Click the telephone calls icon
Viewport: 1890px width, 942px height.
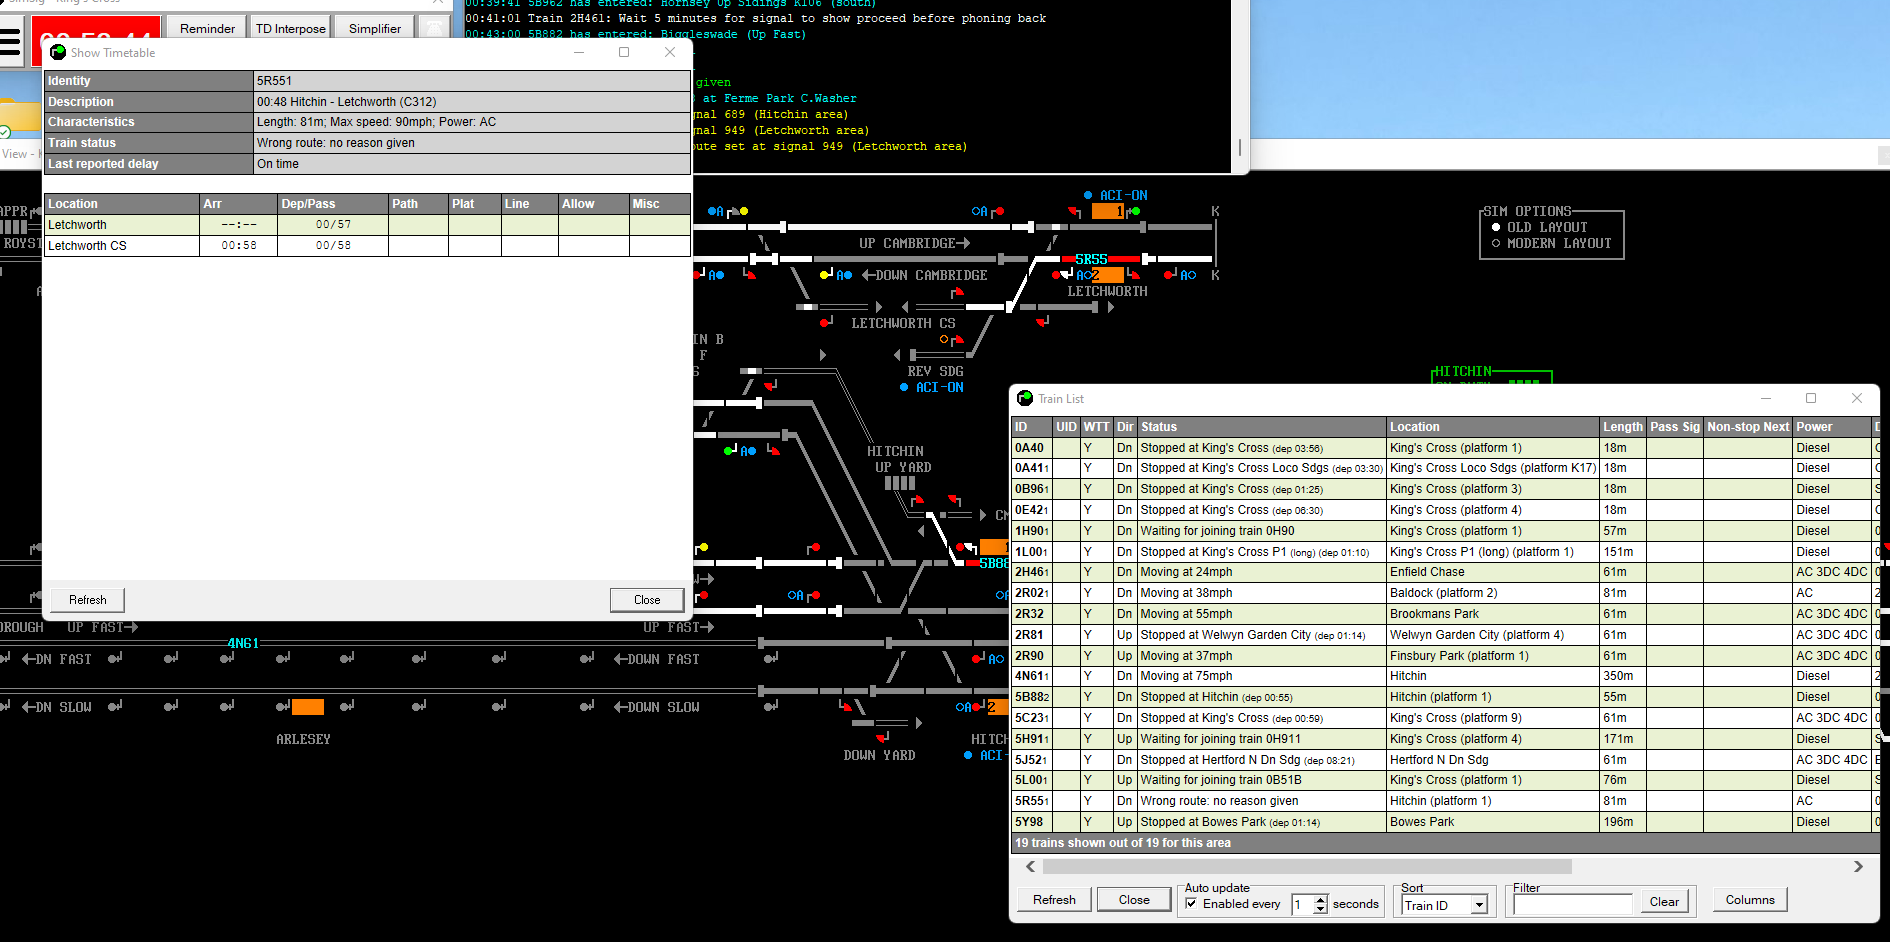click(x=433, y=28)
